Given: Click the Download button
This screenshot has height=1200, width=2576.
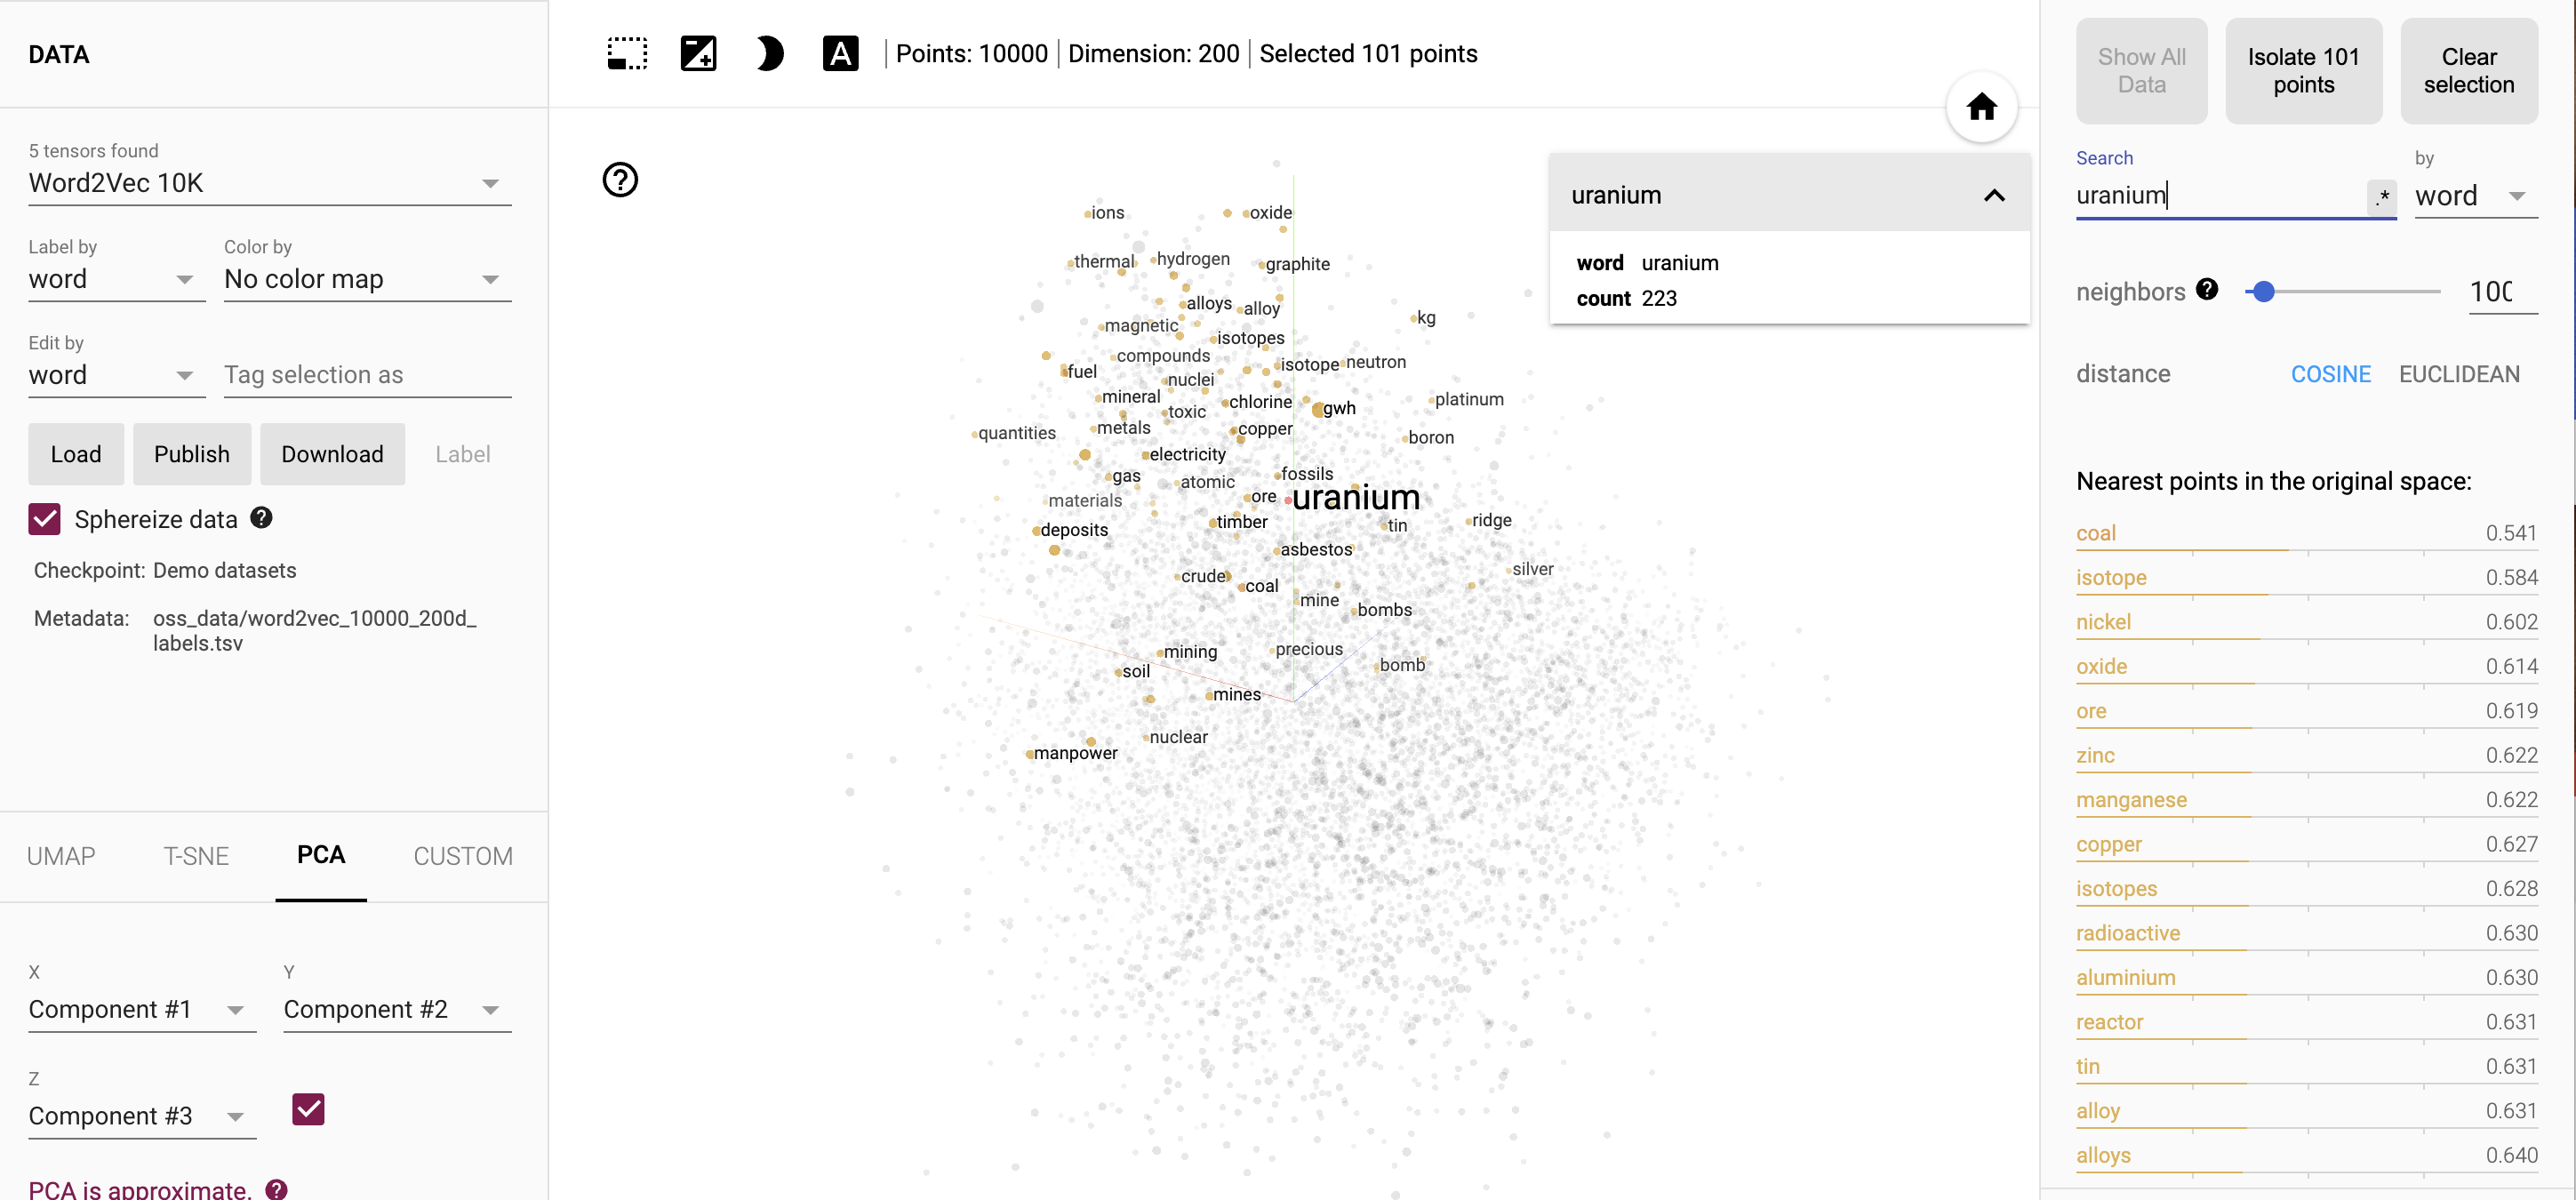Looking at the screenshot, I should coord(332,452).
